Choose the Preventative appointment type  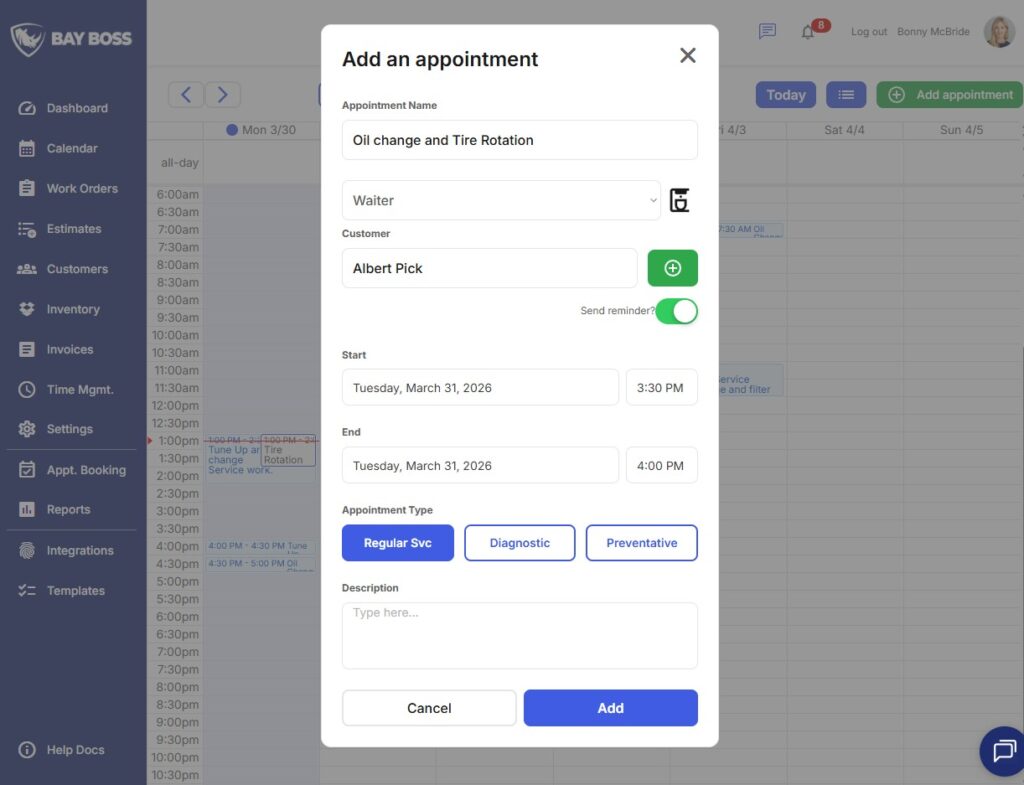[x=641, y=542]
